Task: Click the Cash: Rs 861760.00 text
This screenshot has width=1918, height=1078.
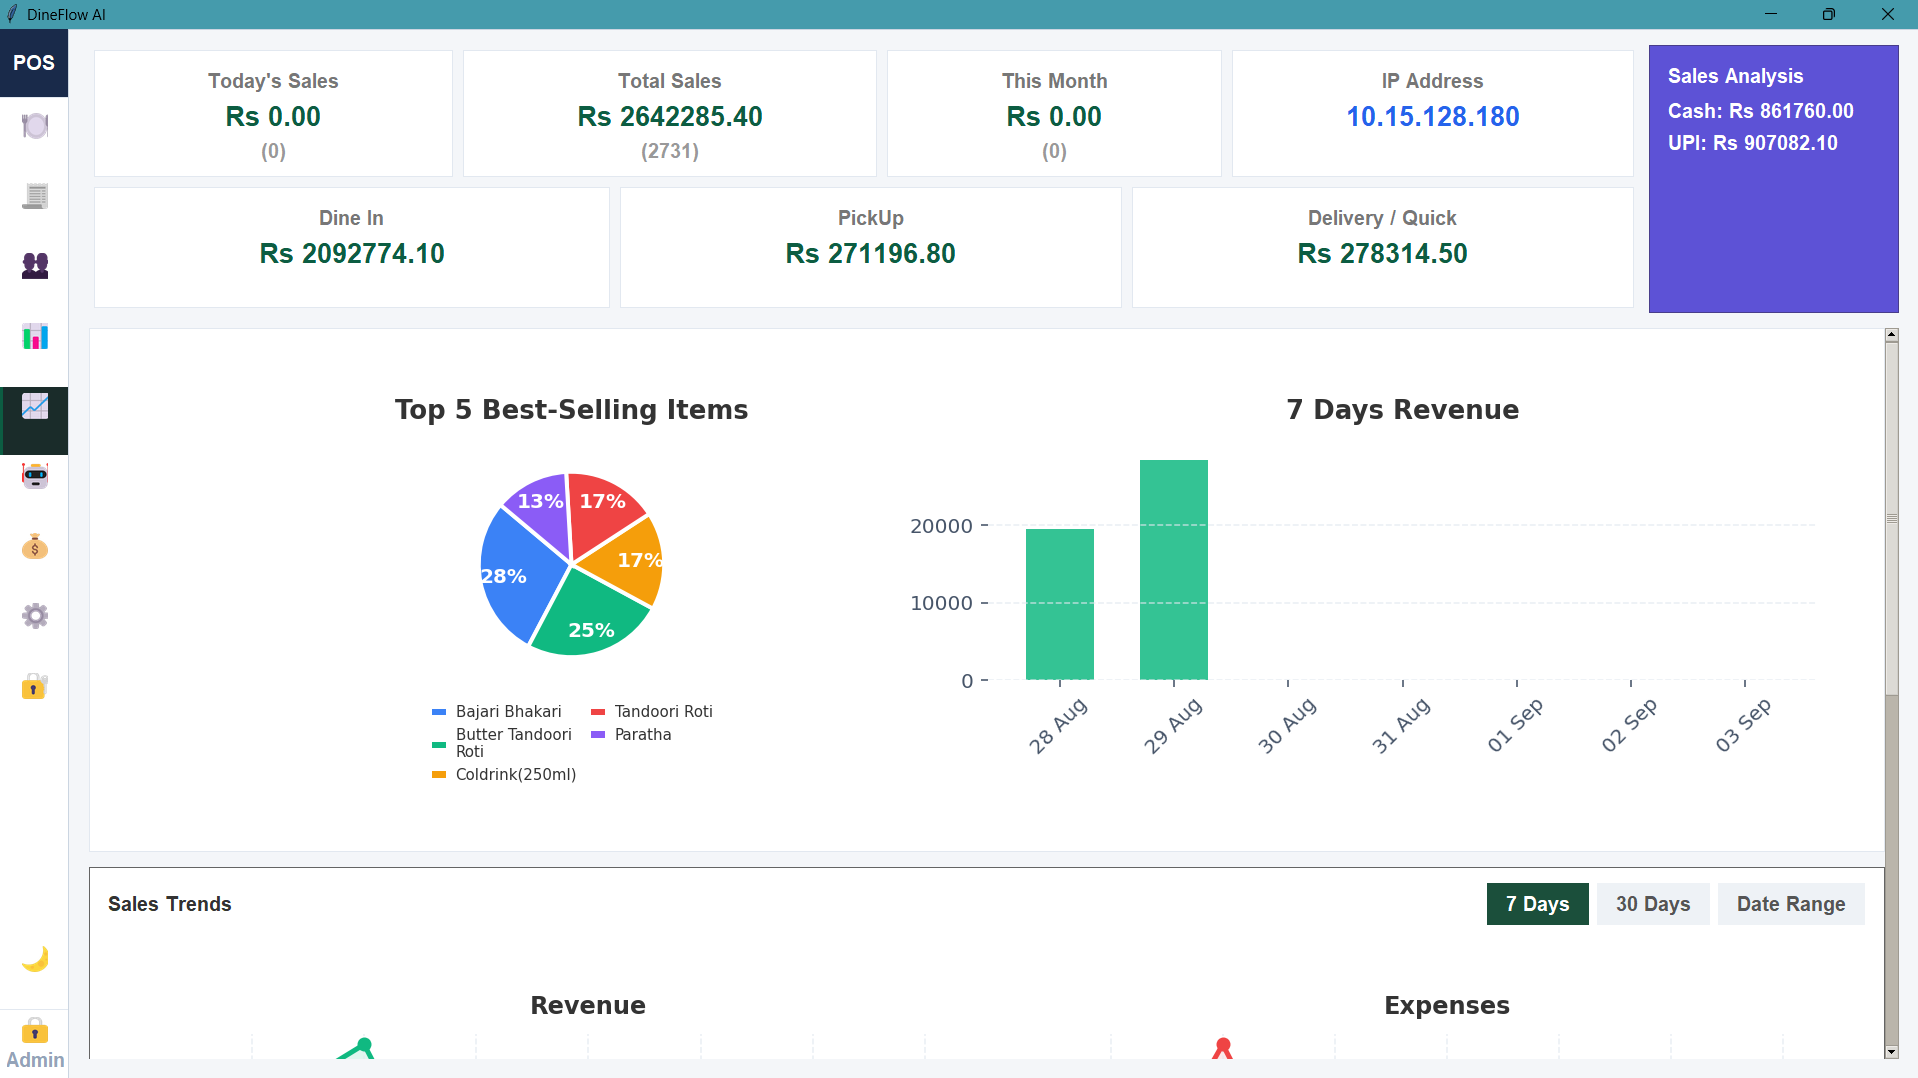Action: 1760,111
